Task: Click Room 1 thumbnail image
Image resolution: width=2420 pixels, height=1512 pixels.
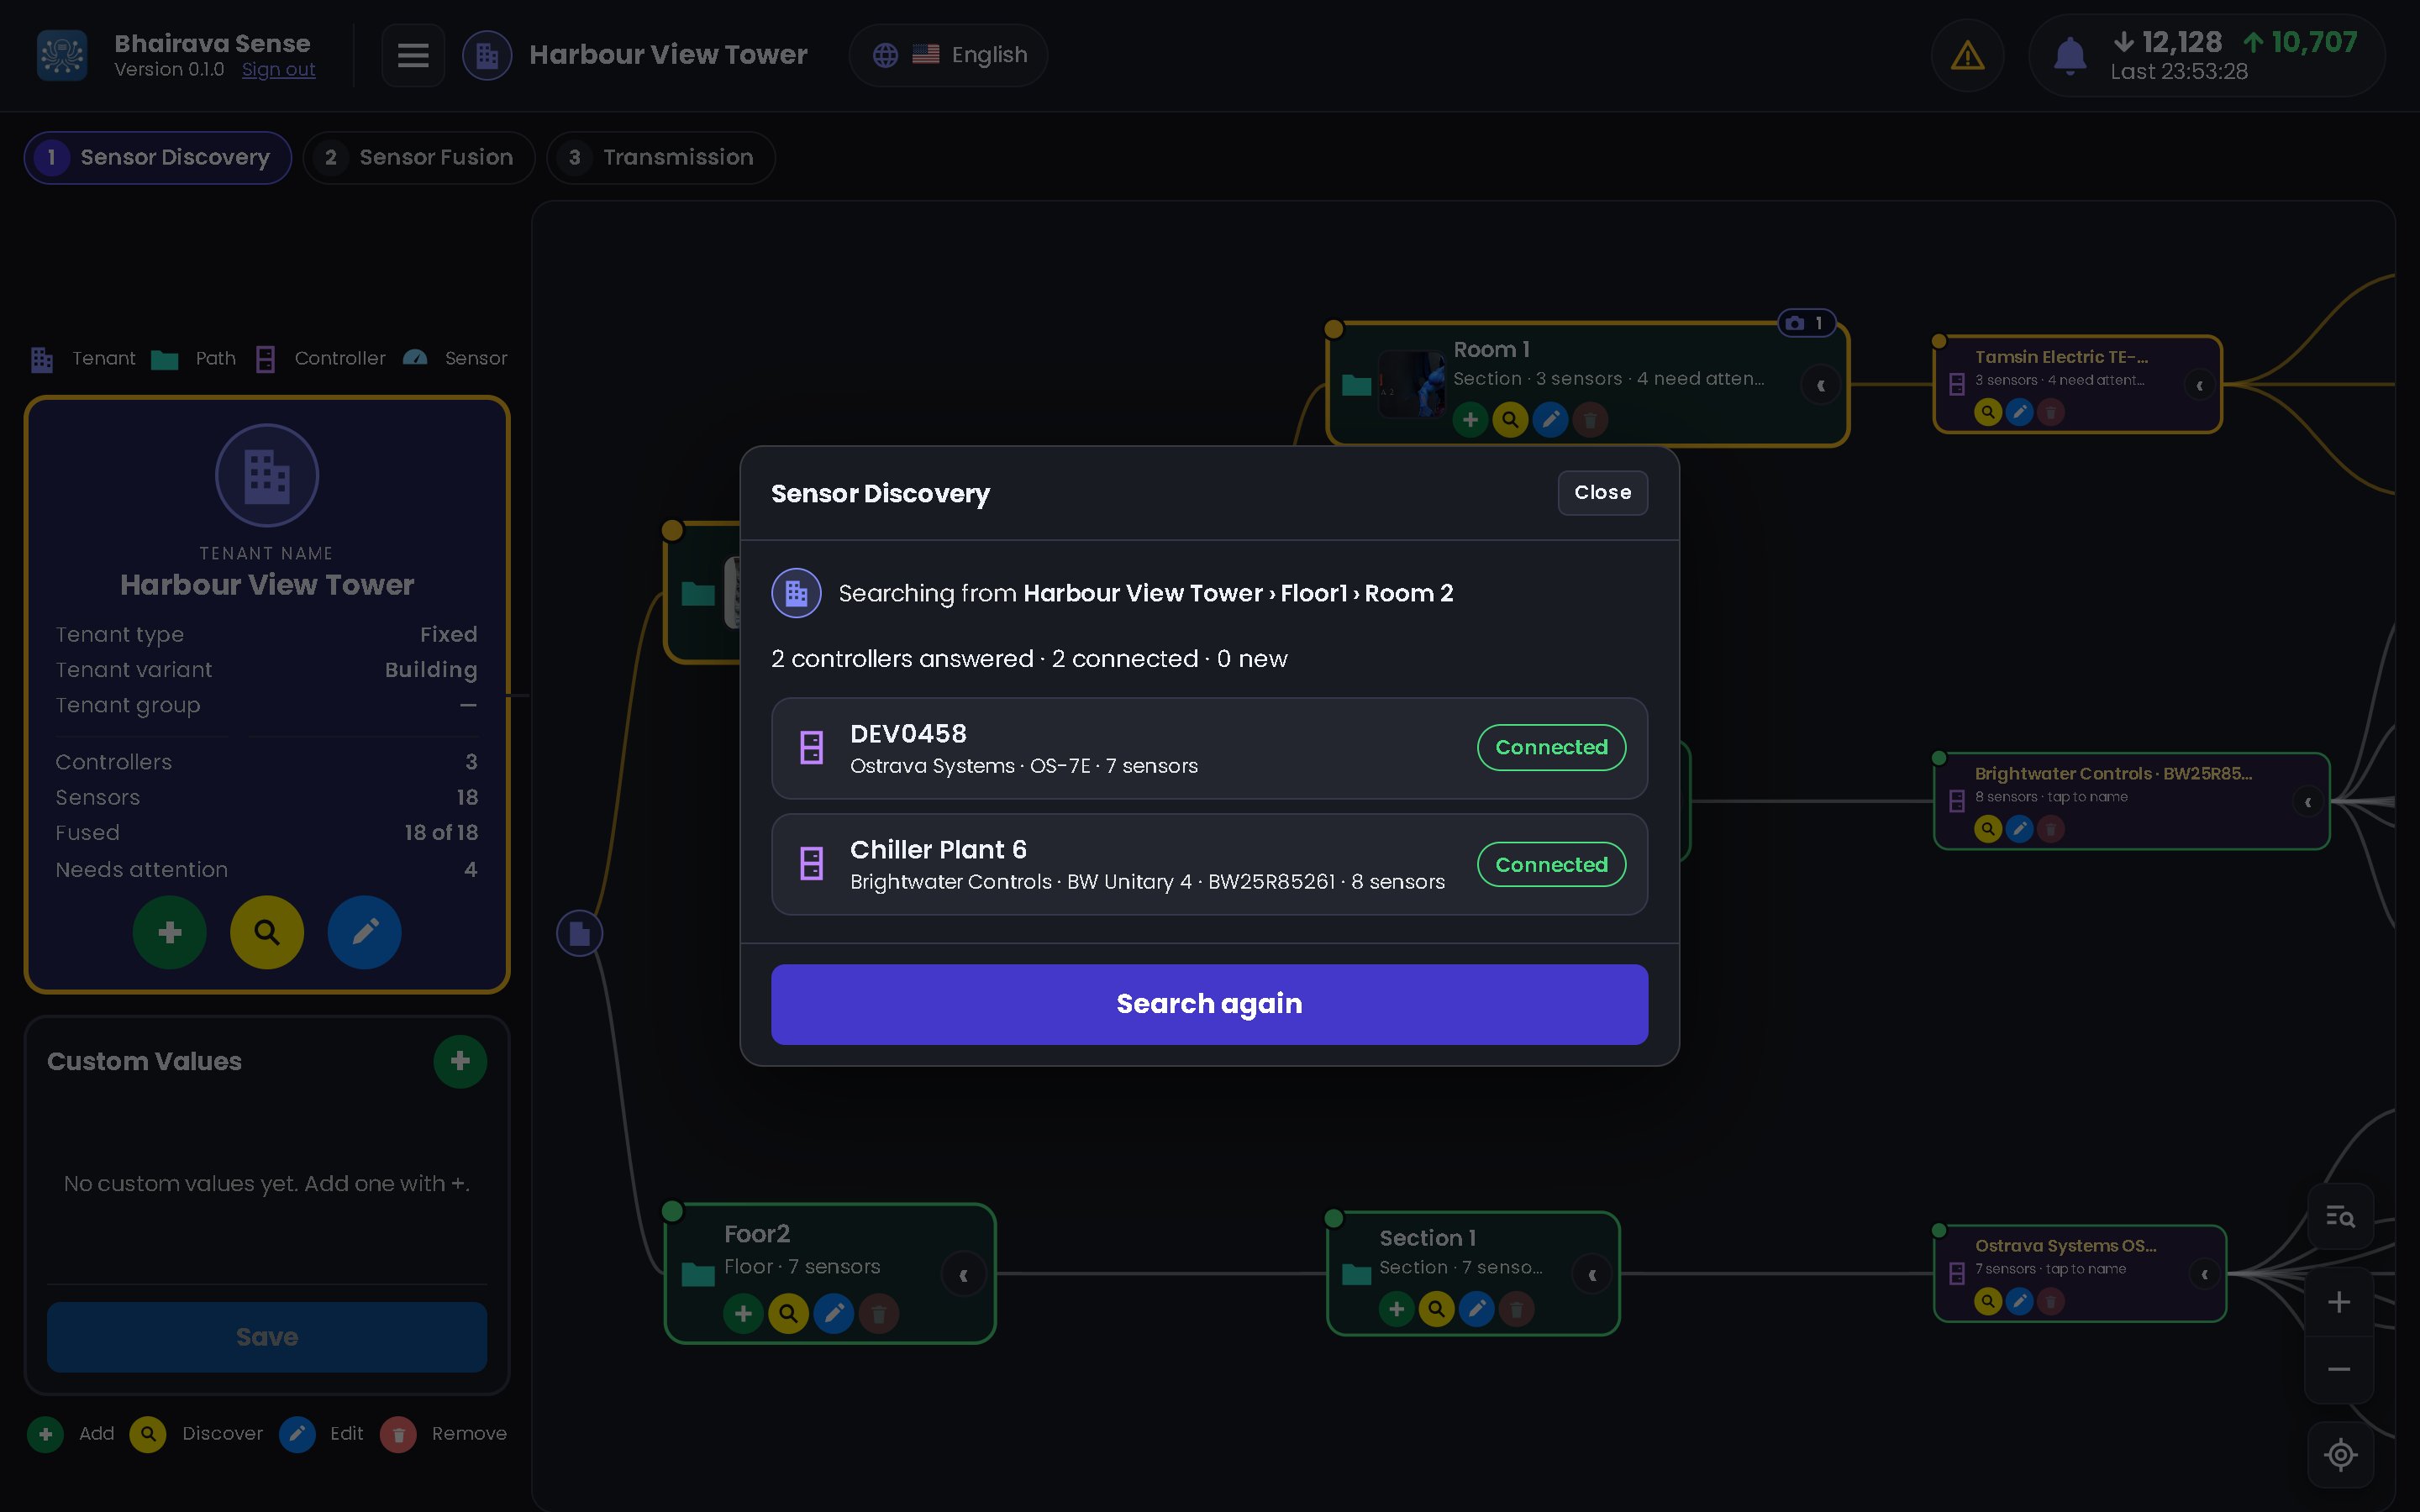Action: [x=1412, y=384]
